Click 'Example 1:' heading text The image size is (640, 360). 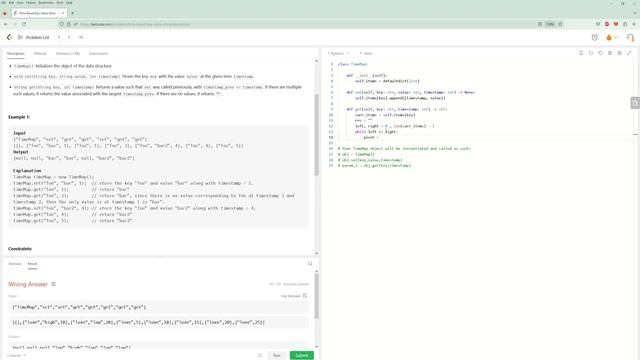coord(19,117)
